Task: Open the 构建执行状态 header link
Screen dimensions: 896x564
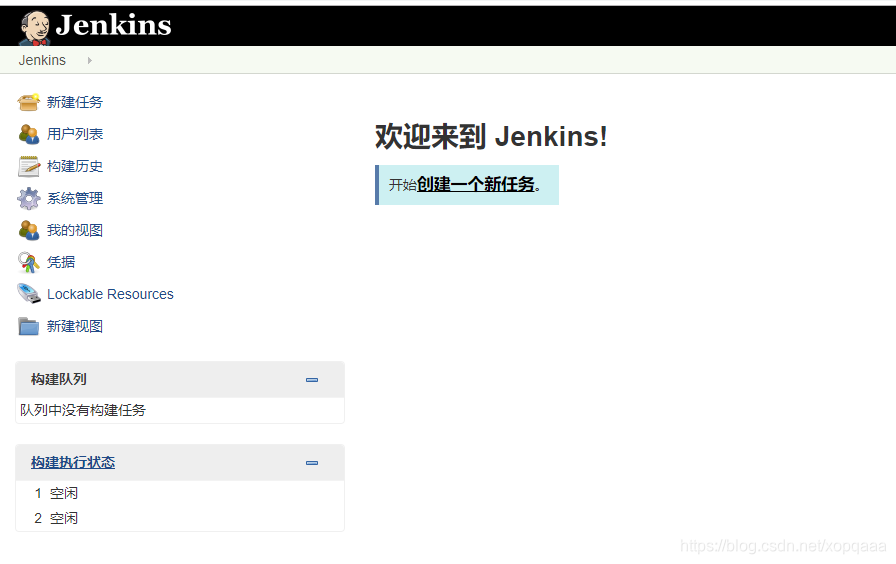Action: pos(73,462)
